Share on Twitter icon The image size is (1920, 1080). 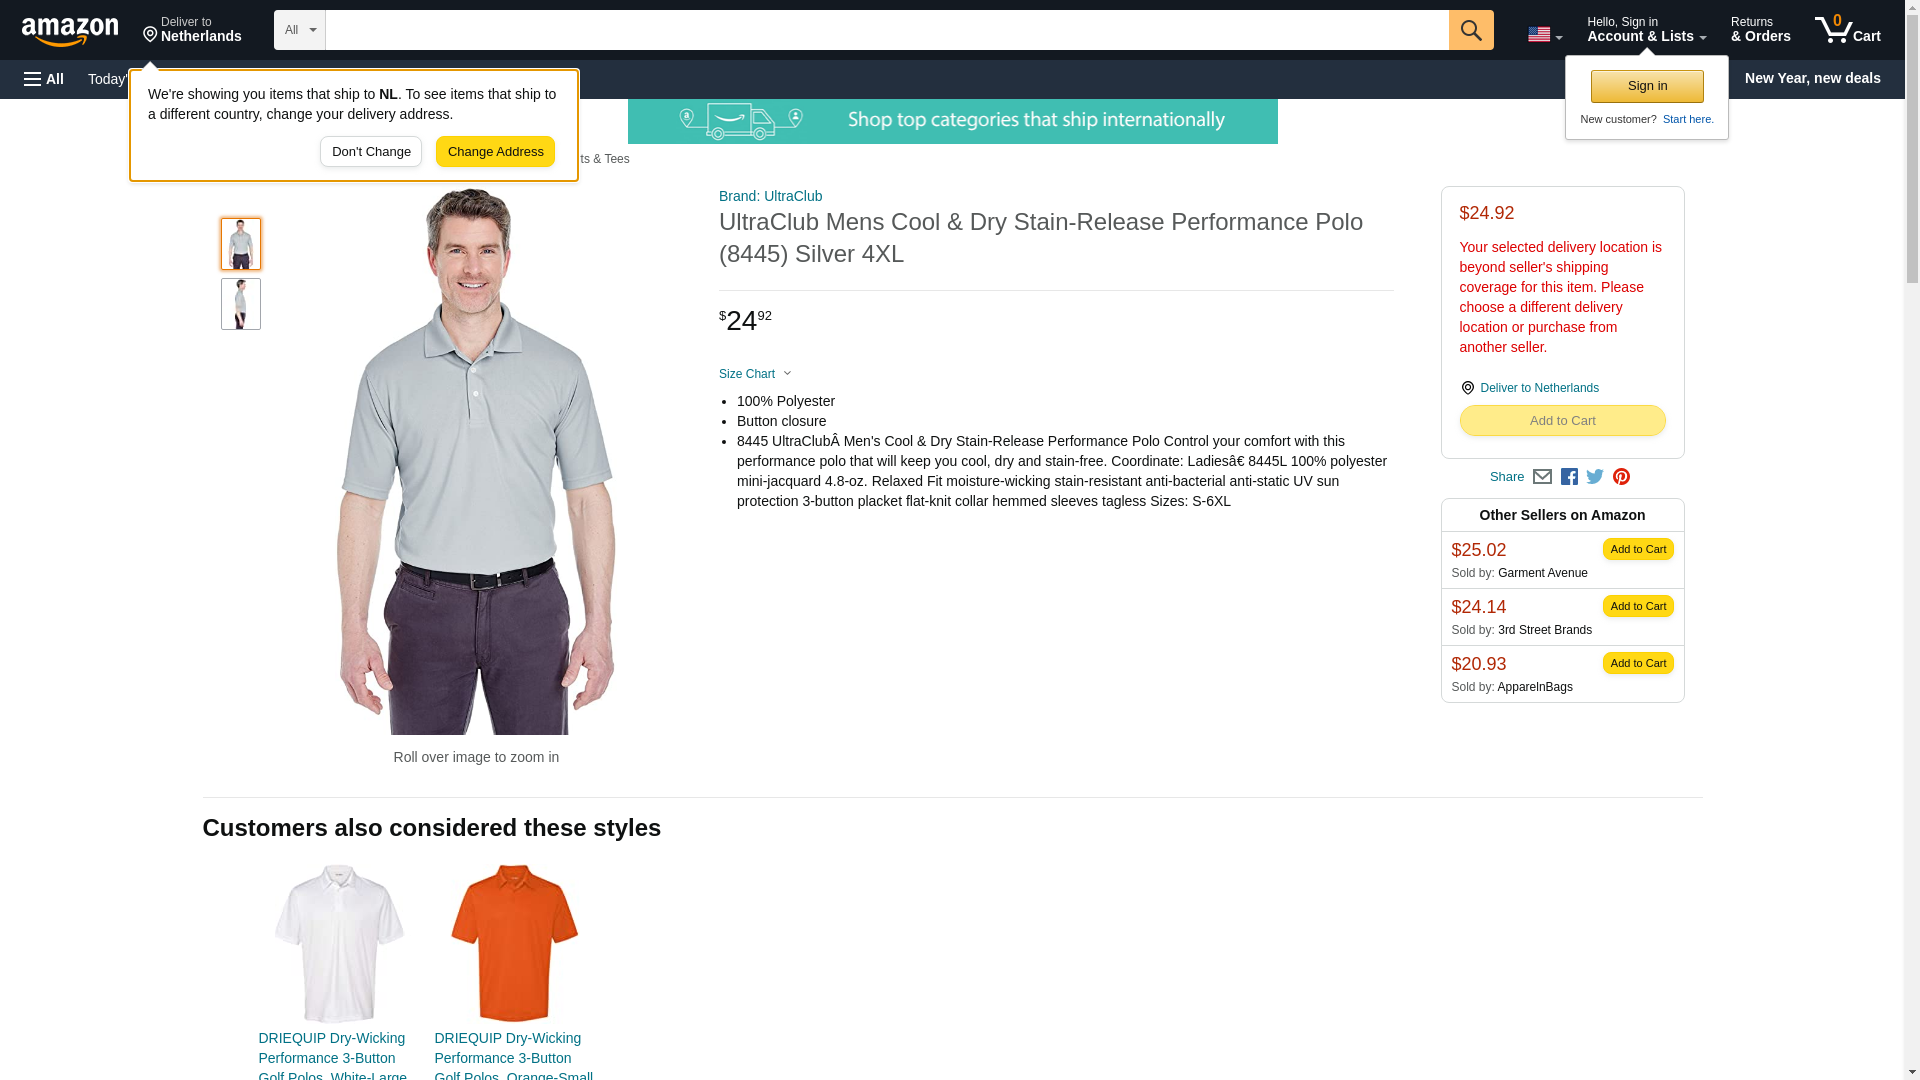pos(1595,477)
